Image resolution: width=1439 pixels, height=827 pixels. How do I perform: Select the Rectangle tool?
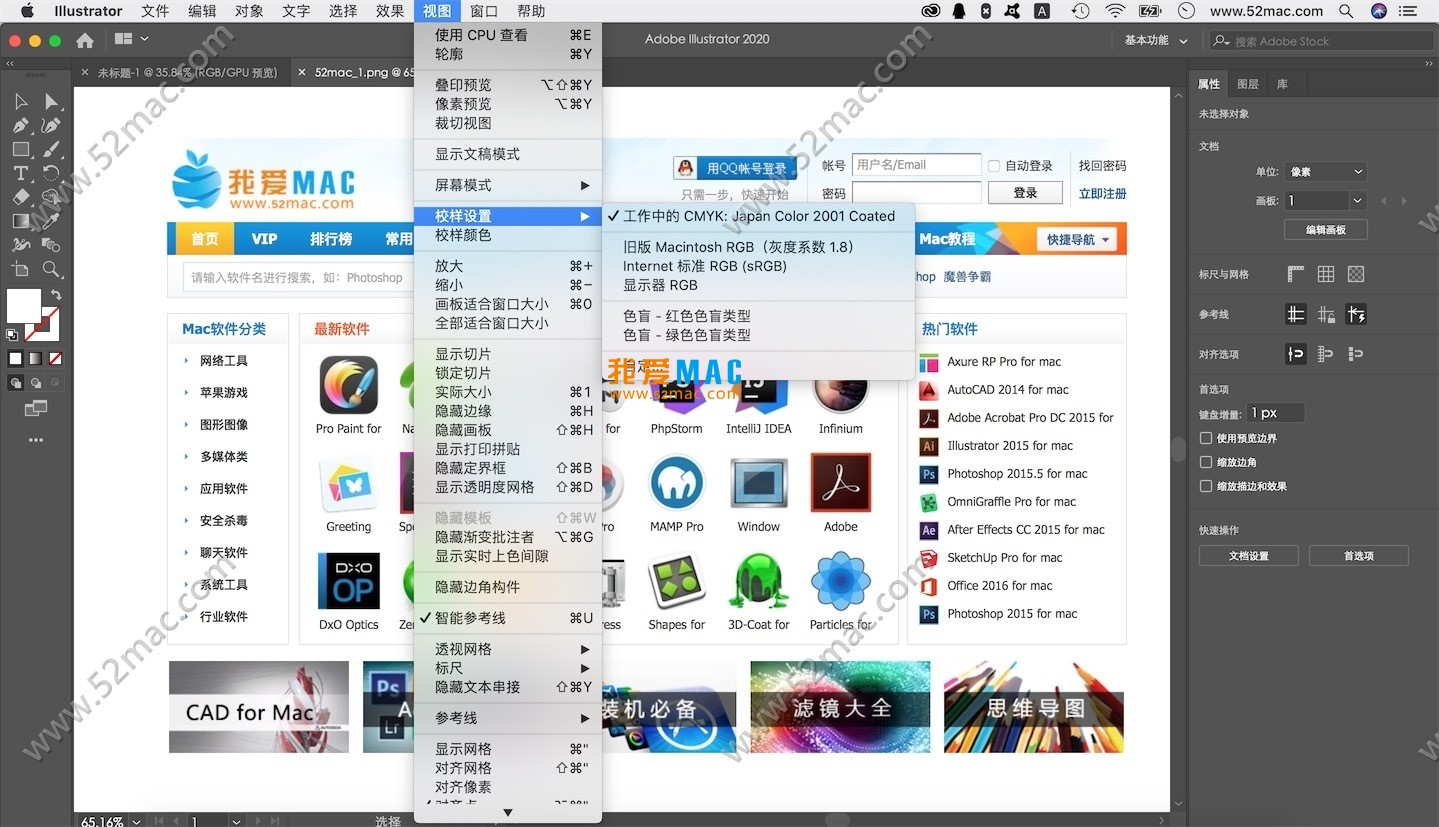[20, 150]
